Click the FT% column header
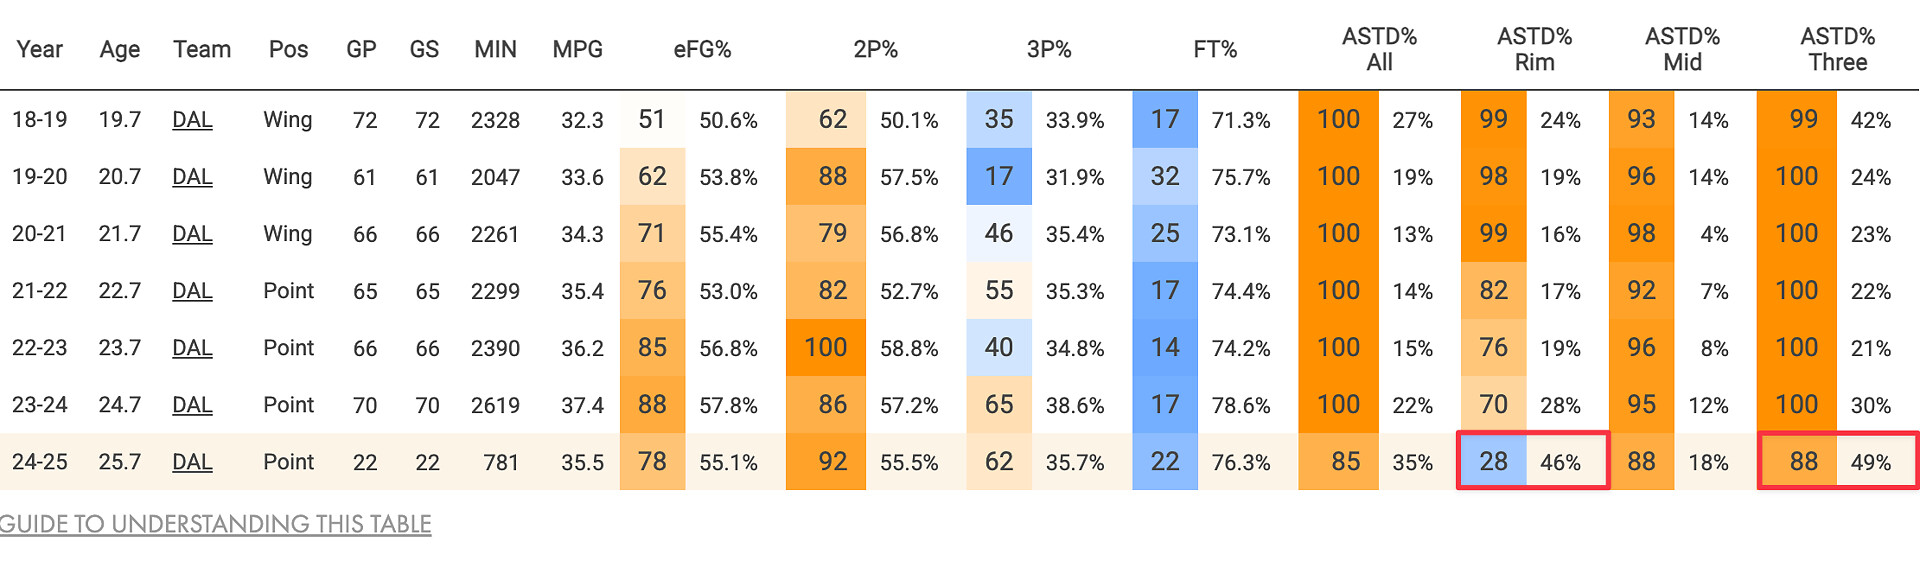 point(1215,50)
